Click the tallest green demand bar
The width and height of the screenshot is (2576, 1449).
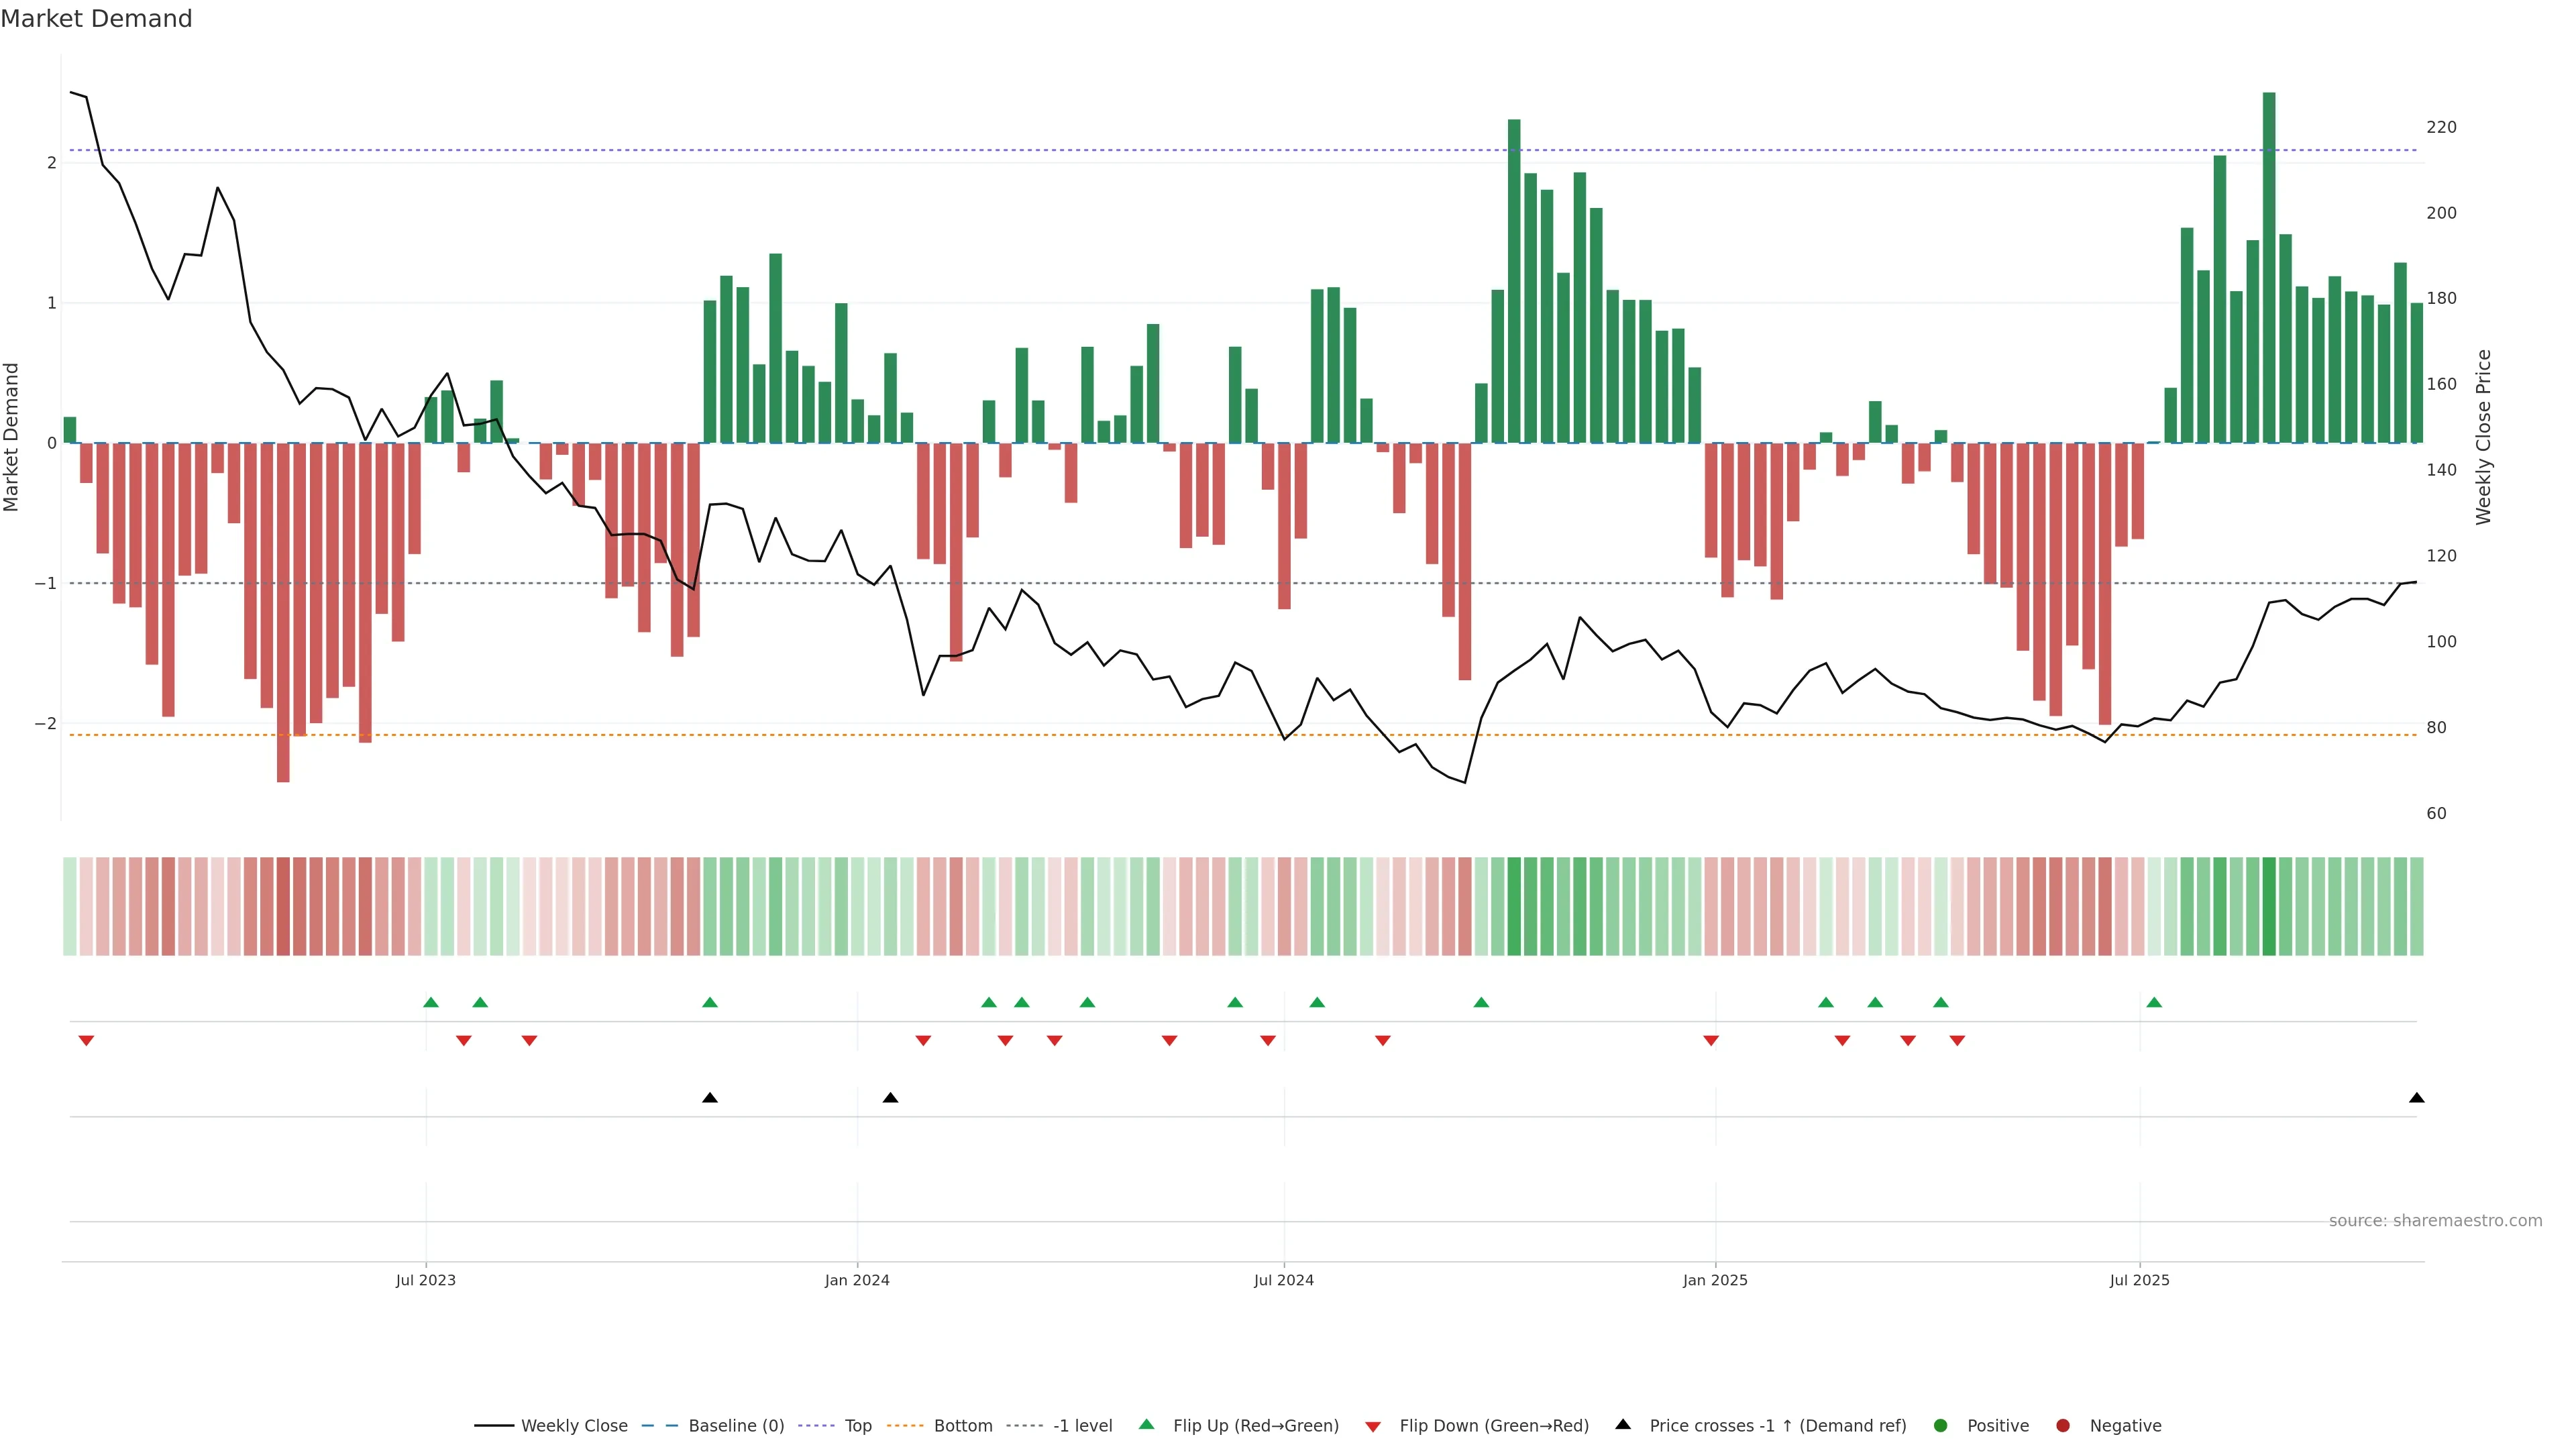(2269, 268)
